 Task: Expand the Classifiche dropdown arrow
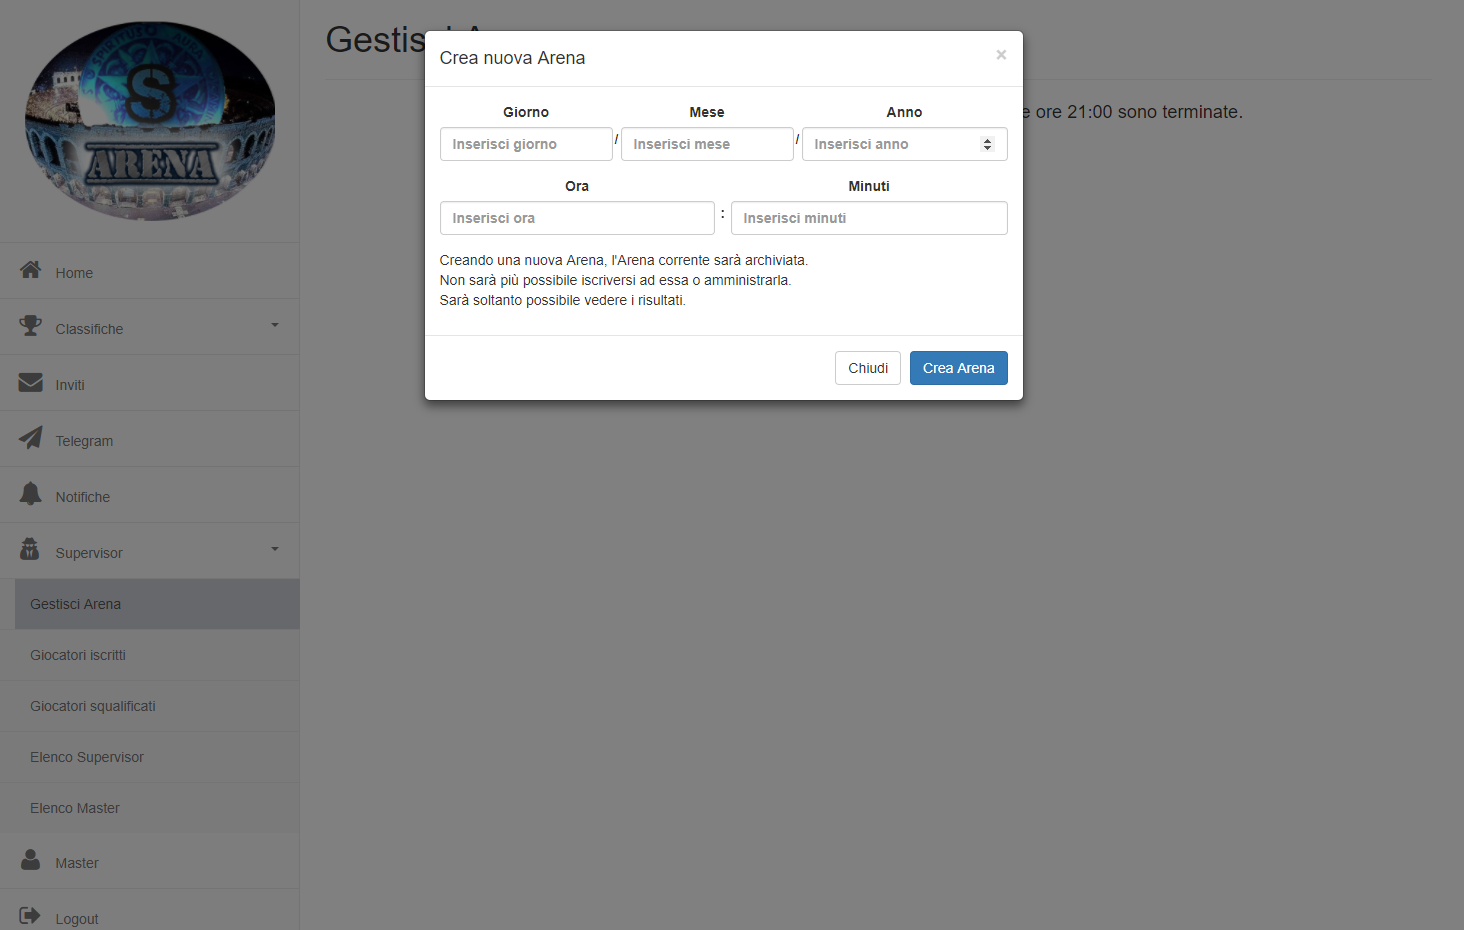(275, 325)
